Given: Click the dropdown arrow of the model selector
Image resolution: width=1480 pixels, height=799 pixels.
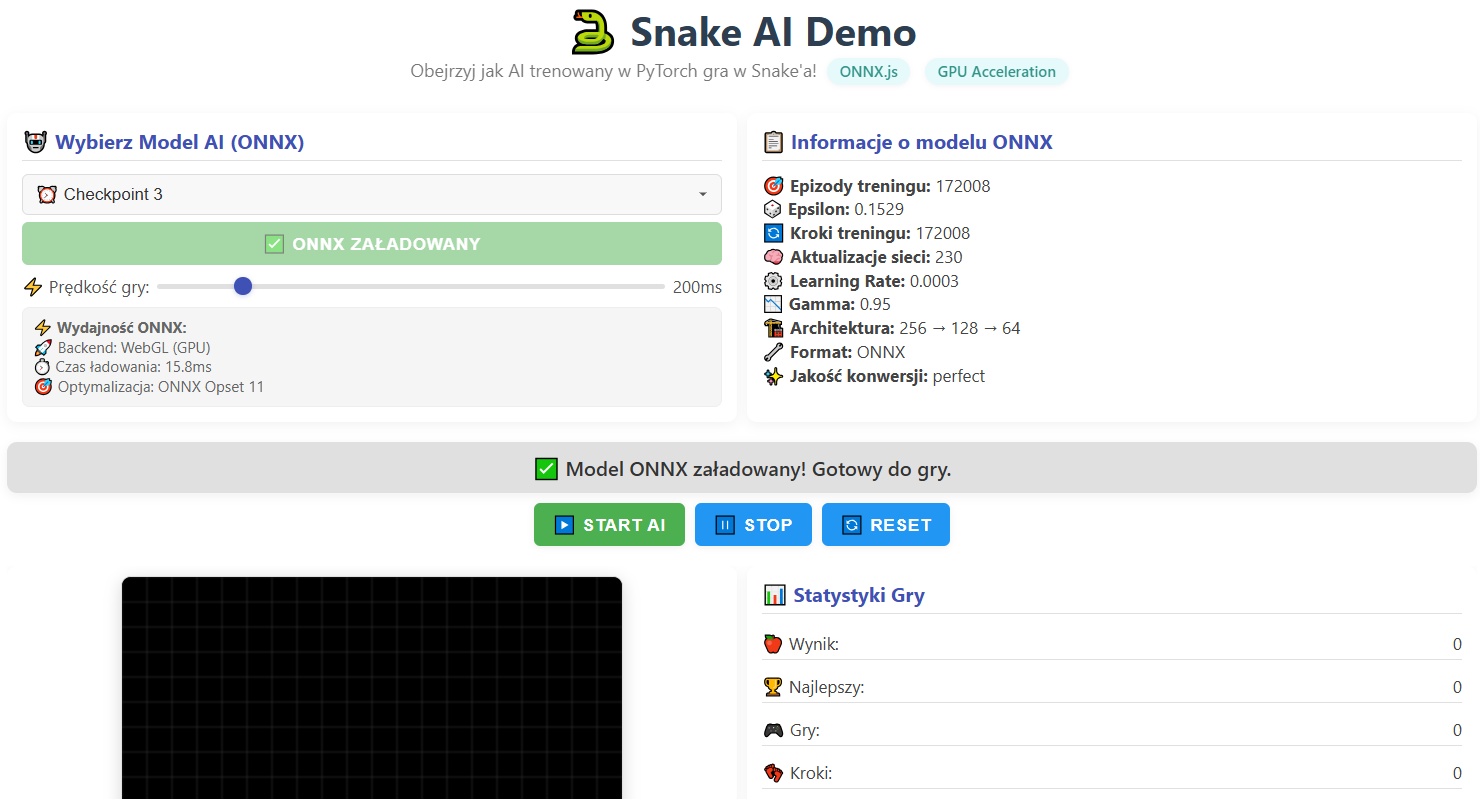Looking at the screenshot, I should click(702, 194).
